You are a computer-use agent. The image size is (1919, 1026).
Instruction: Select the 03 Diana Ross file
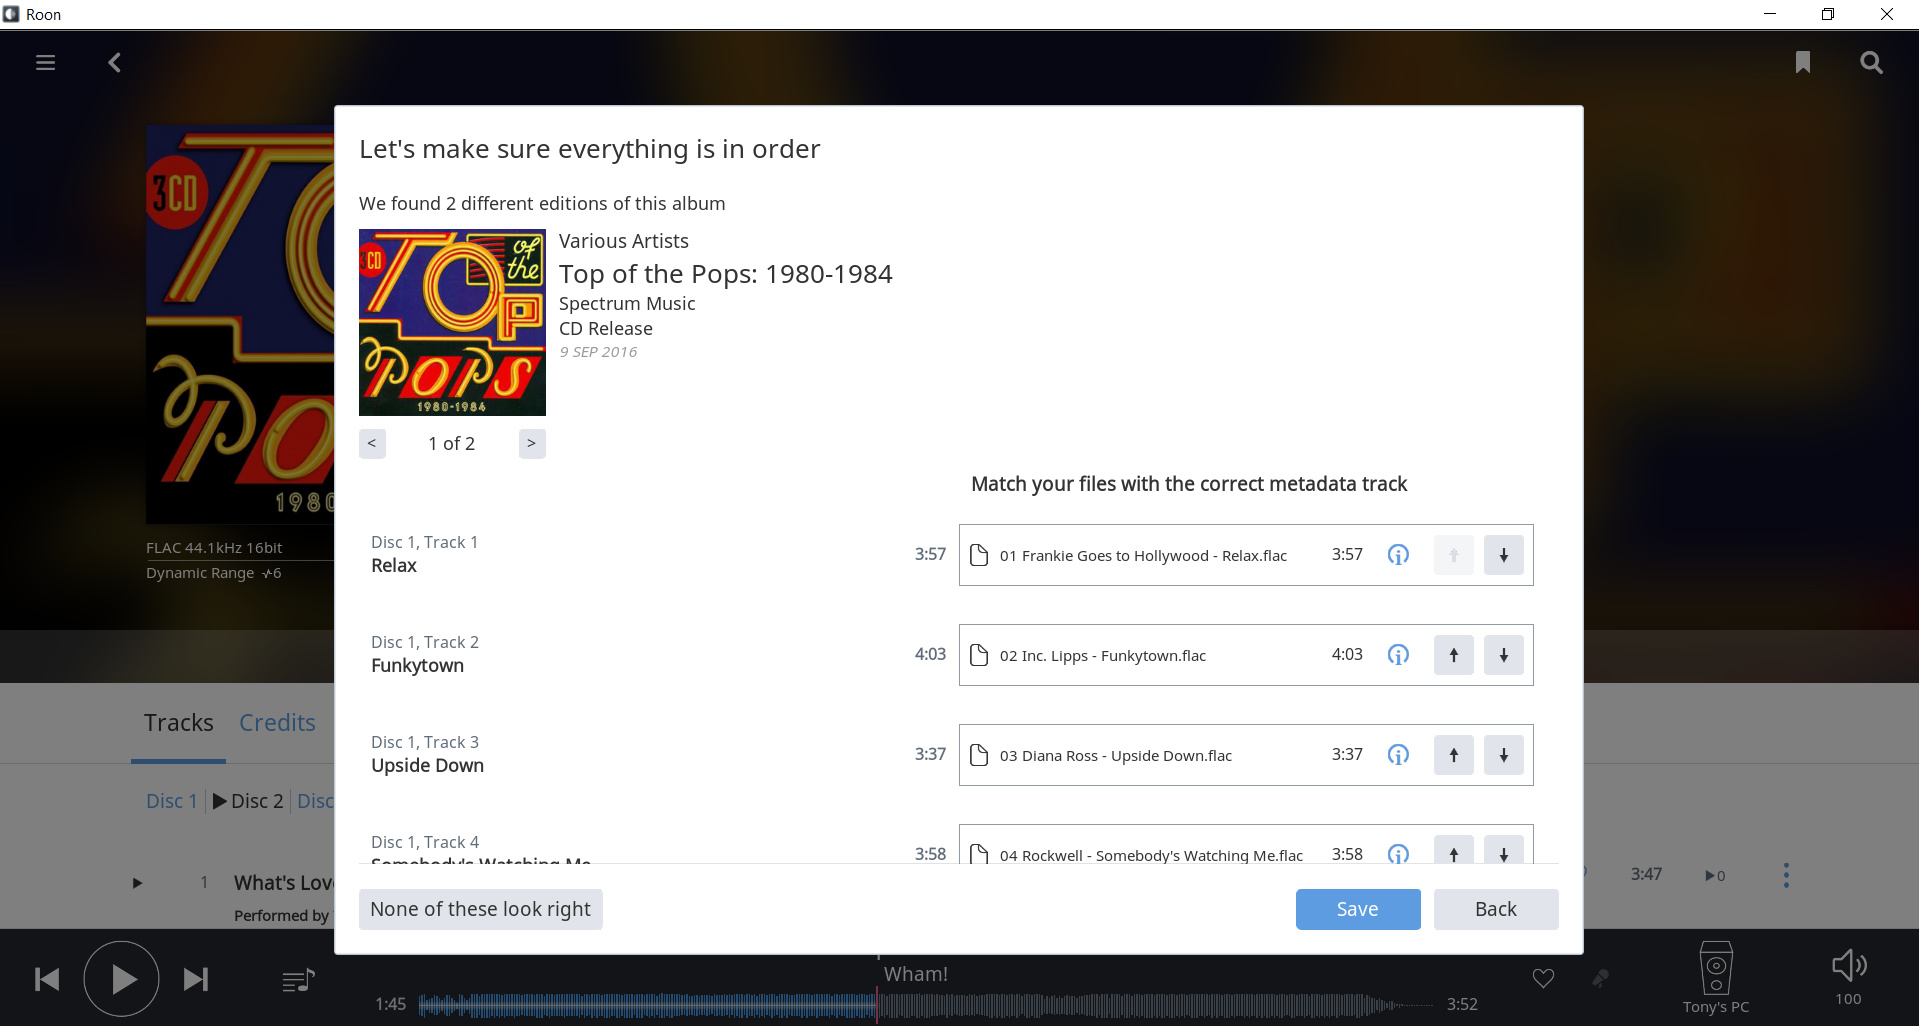tap(1246, 755)
